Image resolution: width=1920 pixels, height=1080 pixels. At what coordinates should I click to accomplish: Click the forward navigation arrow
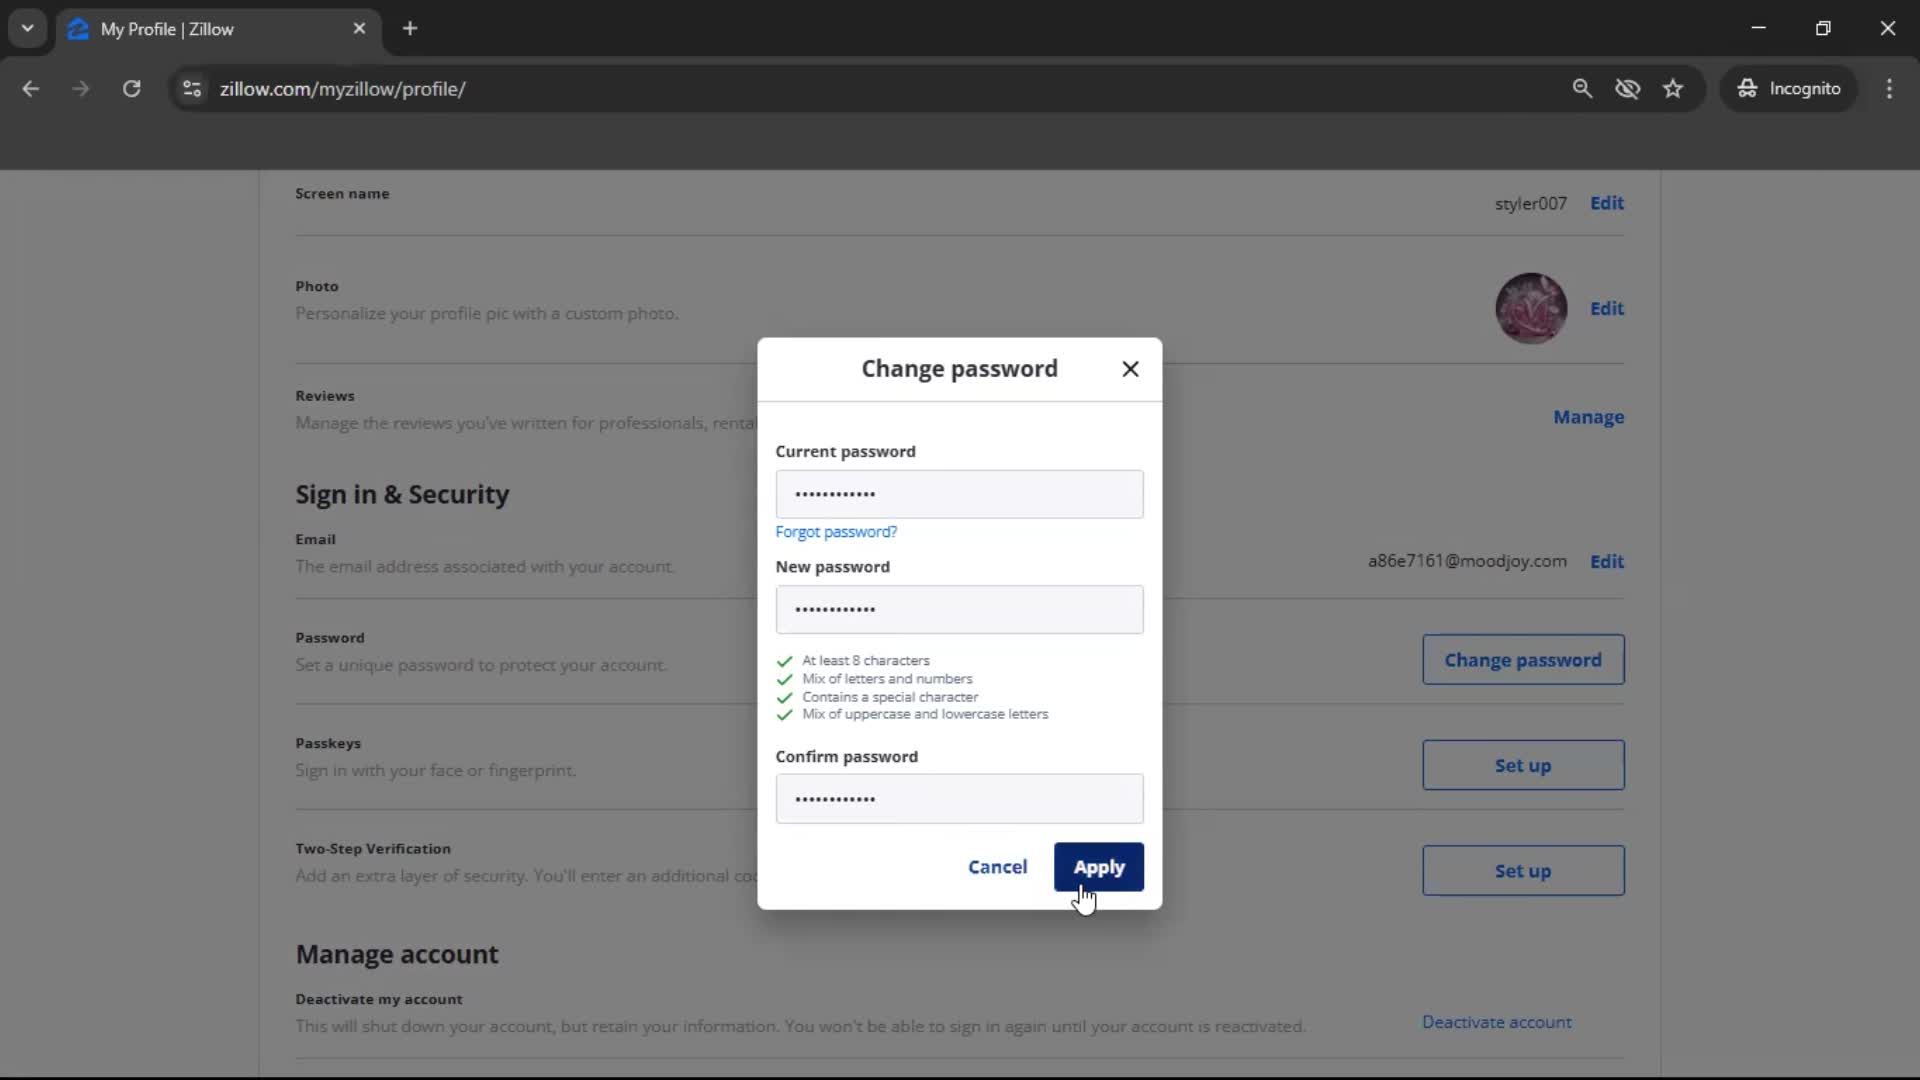coord(80,89)
